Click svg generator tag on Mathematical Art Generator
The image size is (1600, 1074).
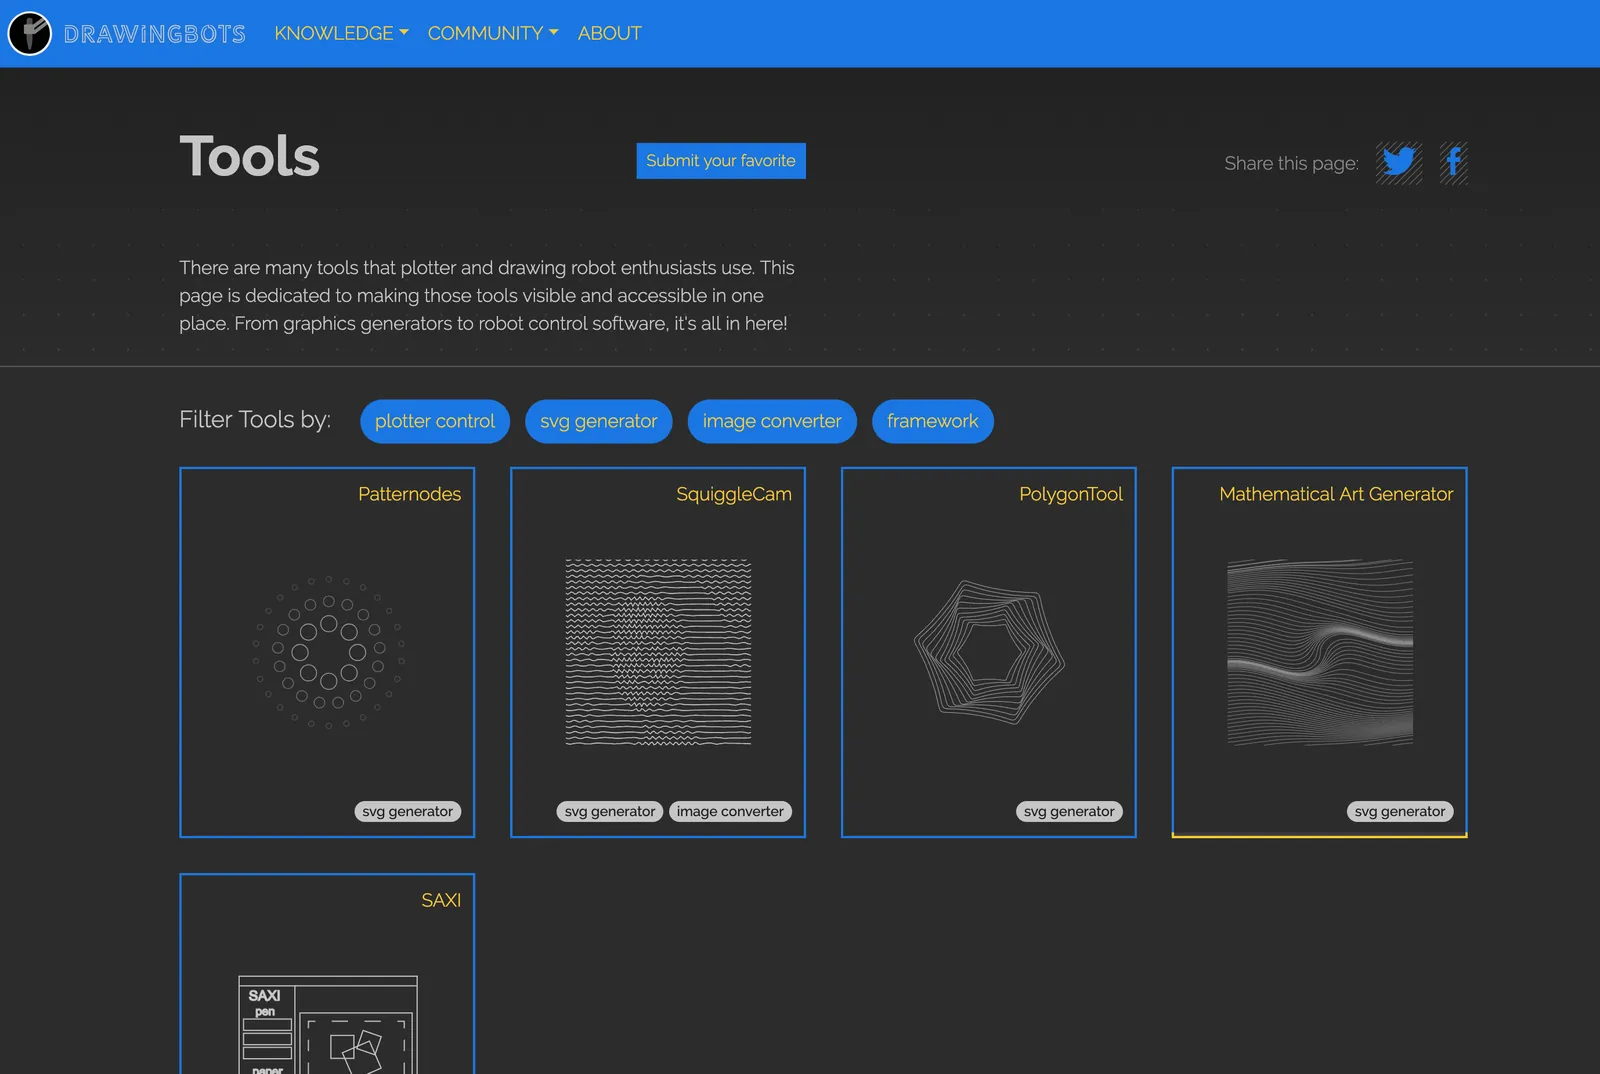click(1400, 812)
